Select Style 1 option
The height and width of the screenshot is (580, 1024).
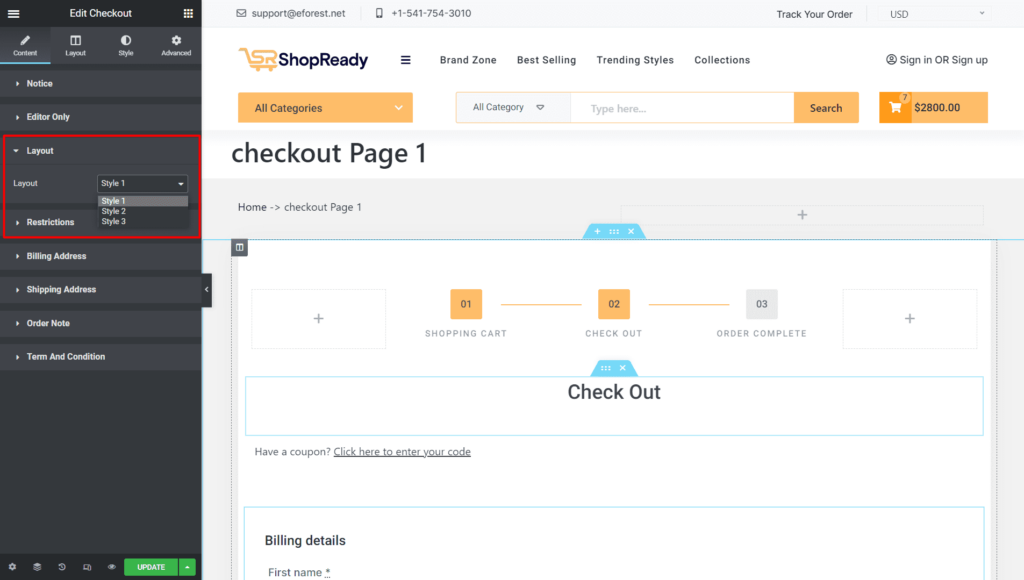pos(143,201)
